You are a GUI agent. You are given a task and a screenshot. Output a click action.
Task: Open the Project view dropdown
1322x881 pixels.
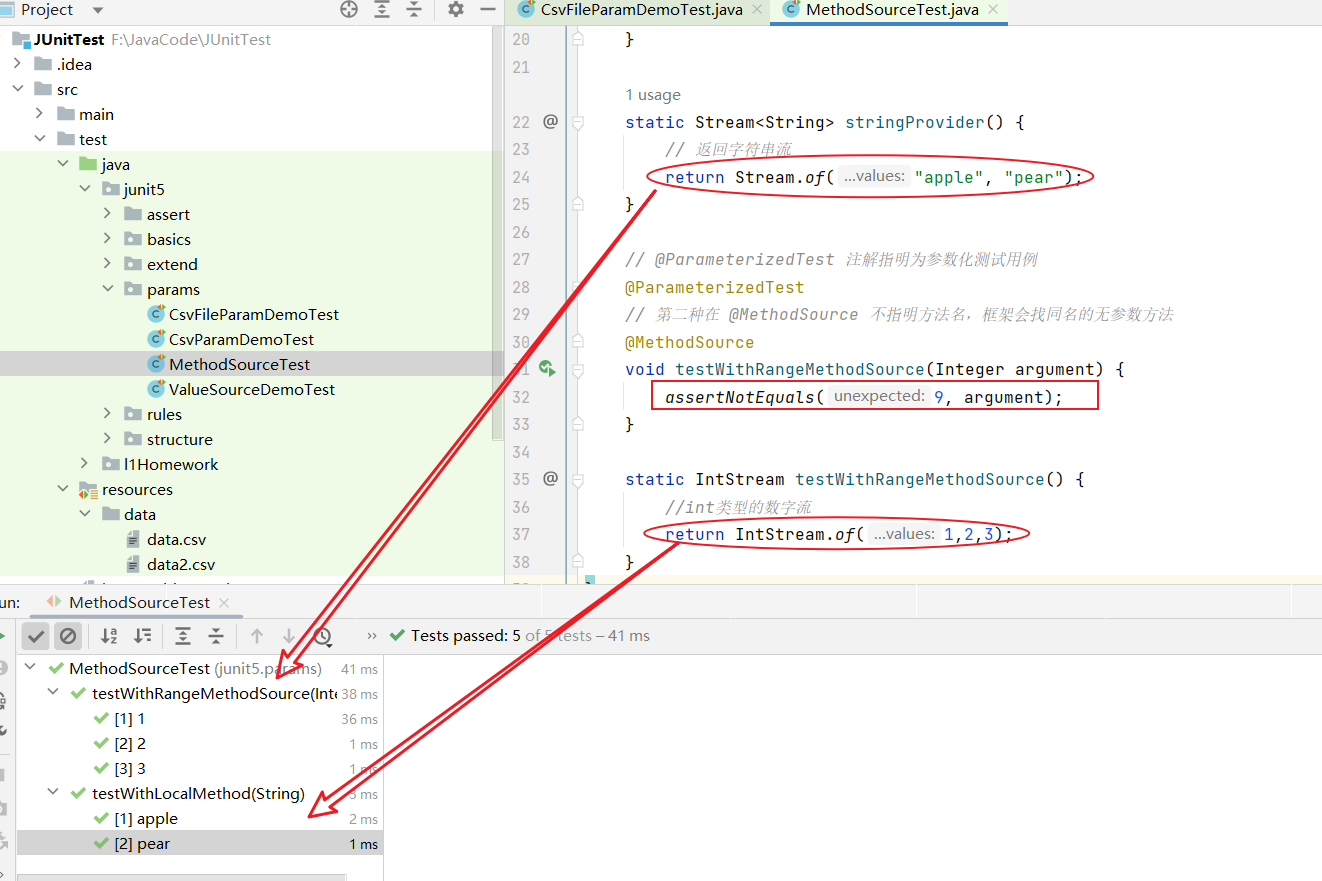click(x=97, y=10)
